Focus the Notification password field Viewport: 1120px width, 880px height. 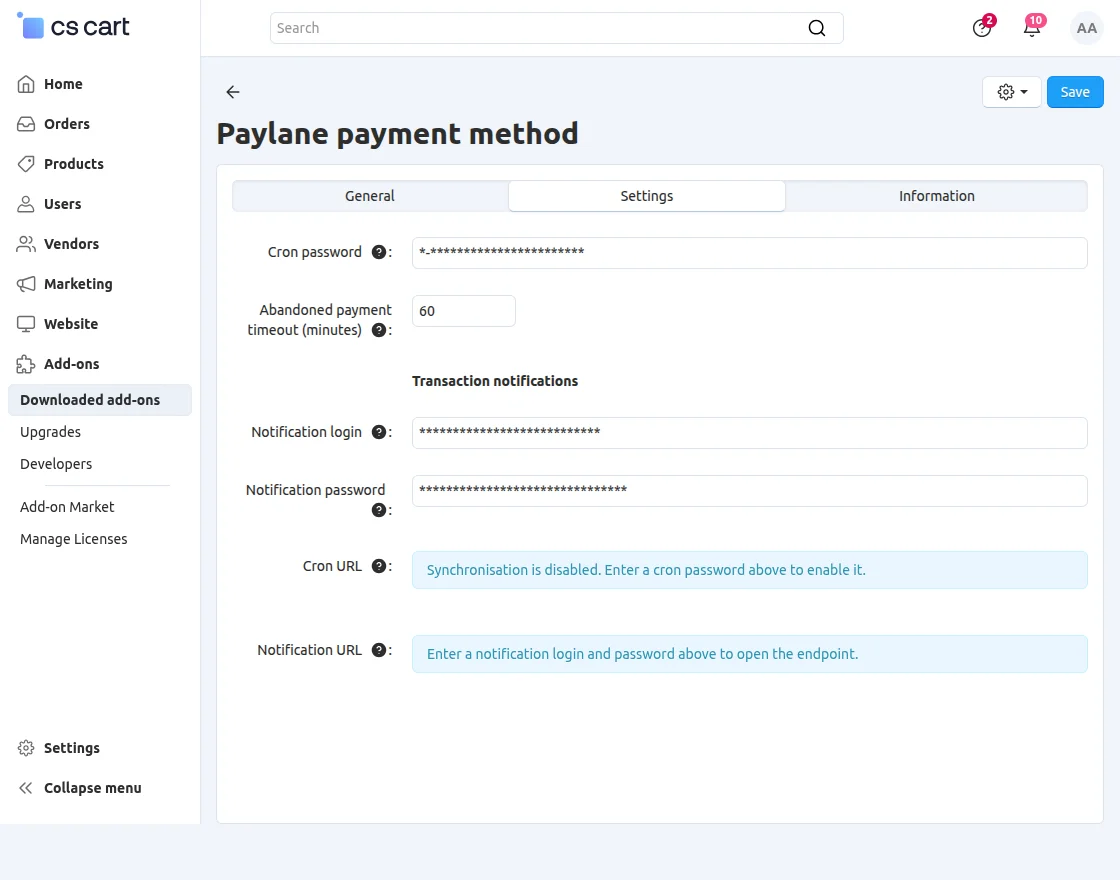[x=749, y=491]
